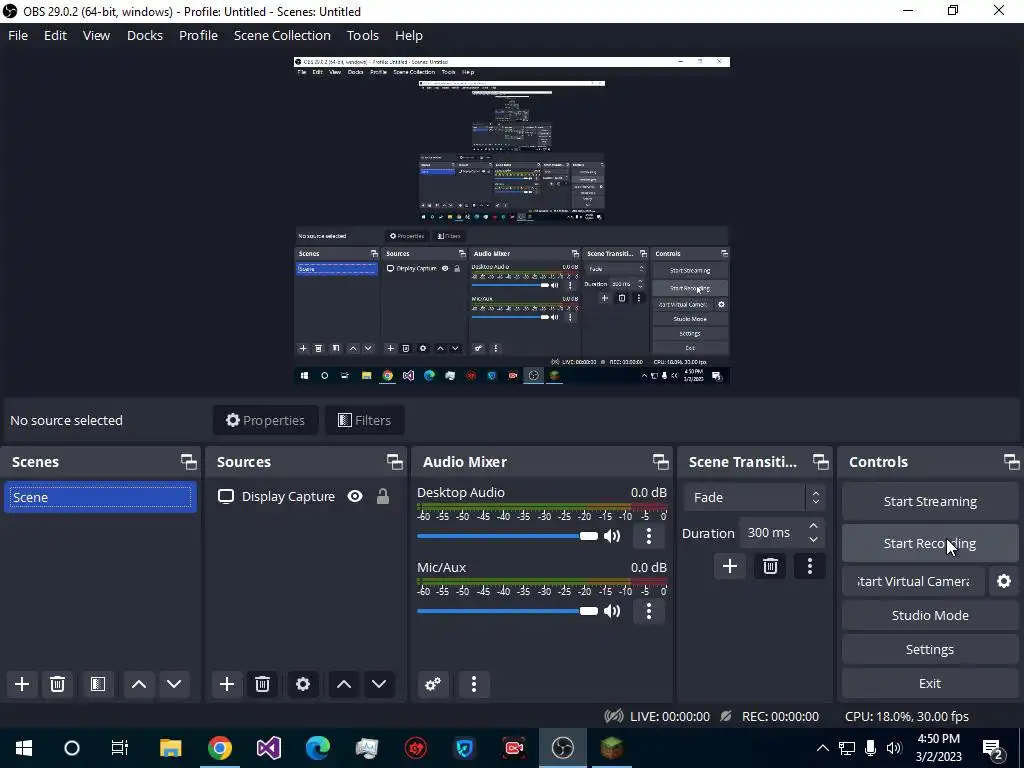Add a new source with plus icon
The image size is (1024, 768).
[x=227, y=684]
